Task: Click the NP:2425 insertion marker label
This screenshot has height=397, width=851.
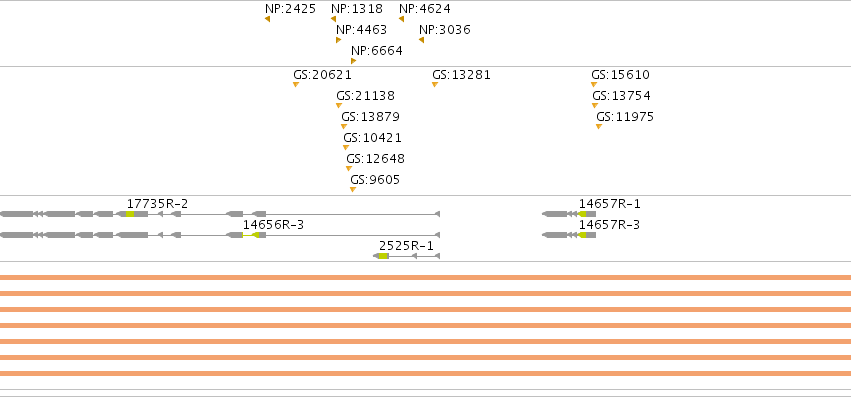Action: (x=290, y=9)
